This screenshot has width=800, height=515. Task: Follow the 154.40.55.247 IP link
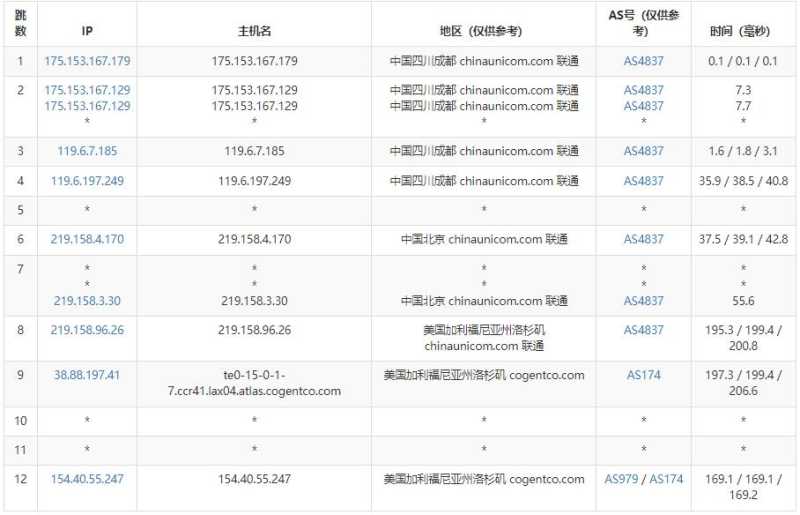click(87, 479)
